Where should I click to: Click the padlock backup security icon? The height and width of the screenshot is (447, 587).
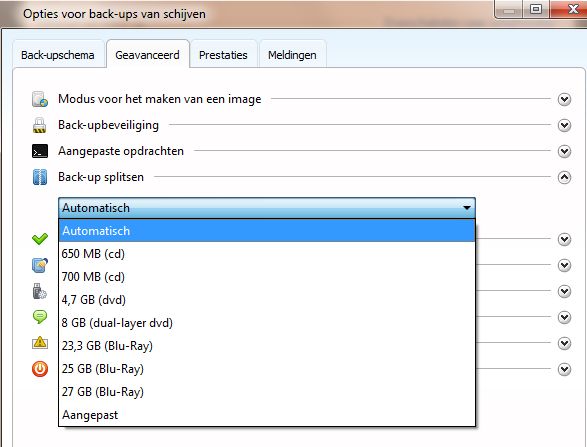click(x=39, y=125)
